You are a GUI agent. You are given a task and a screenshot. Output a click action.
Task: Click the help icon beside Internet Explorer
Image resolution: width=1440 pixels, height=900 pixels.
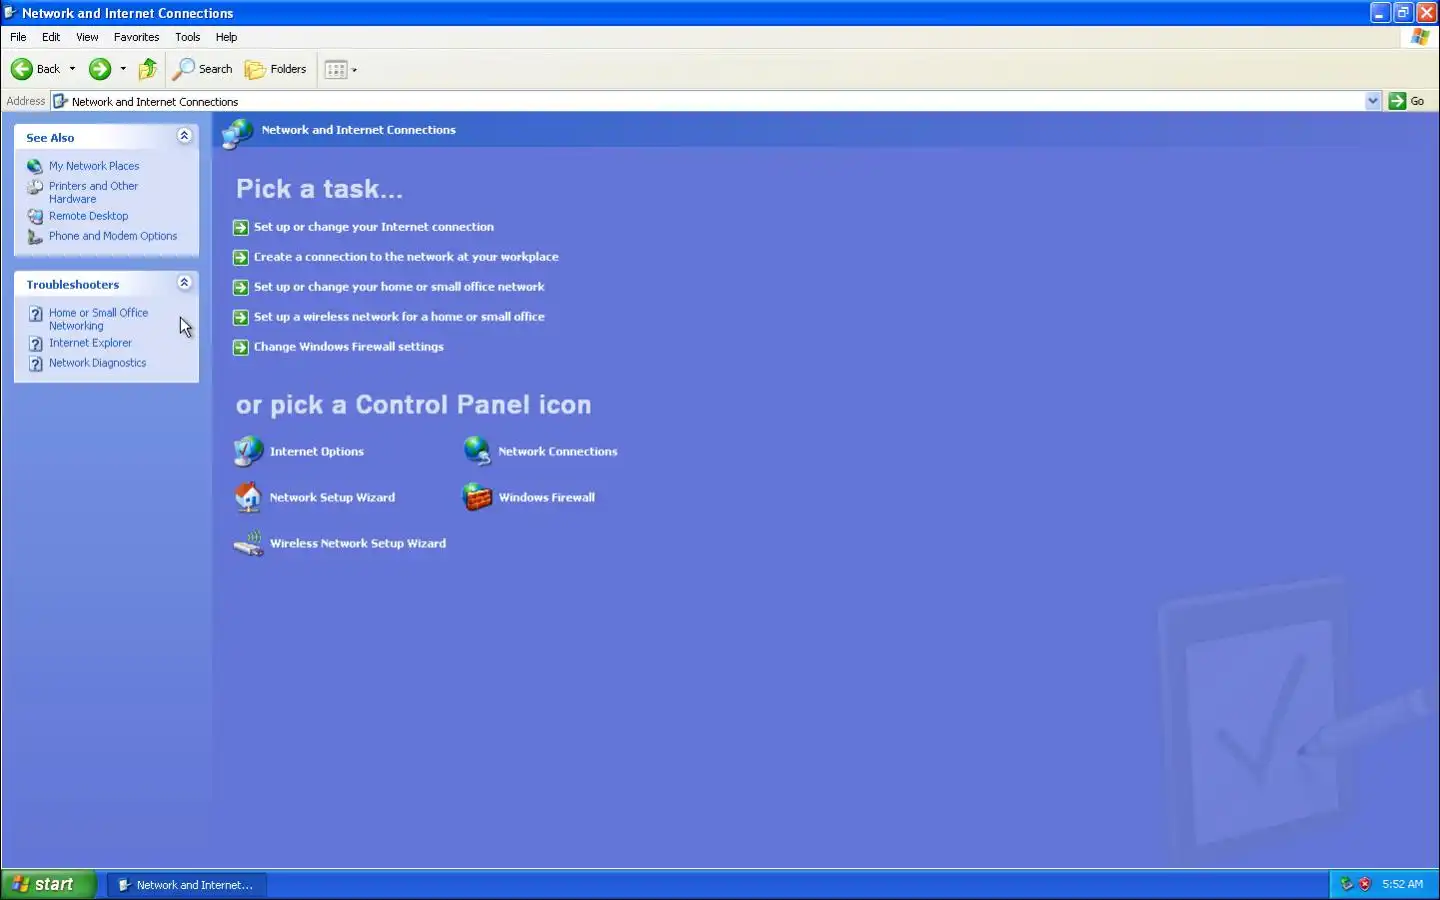36,344
